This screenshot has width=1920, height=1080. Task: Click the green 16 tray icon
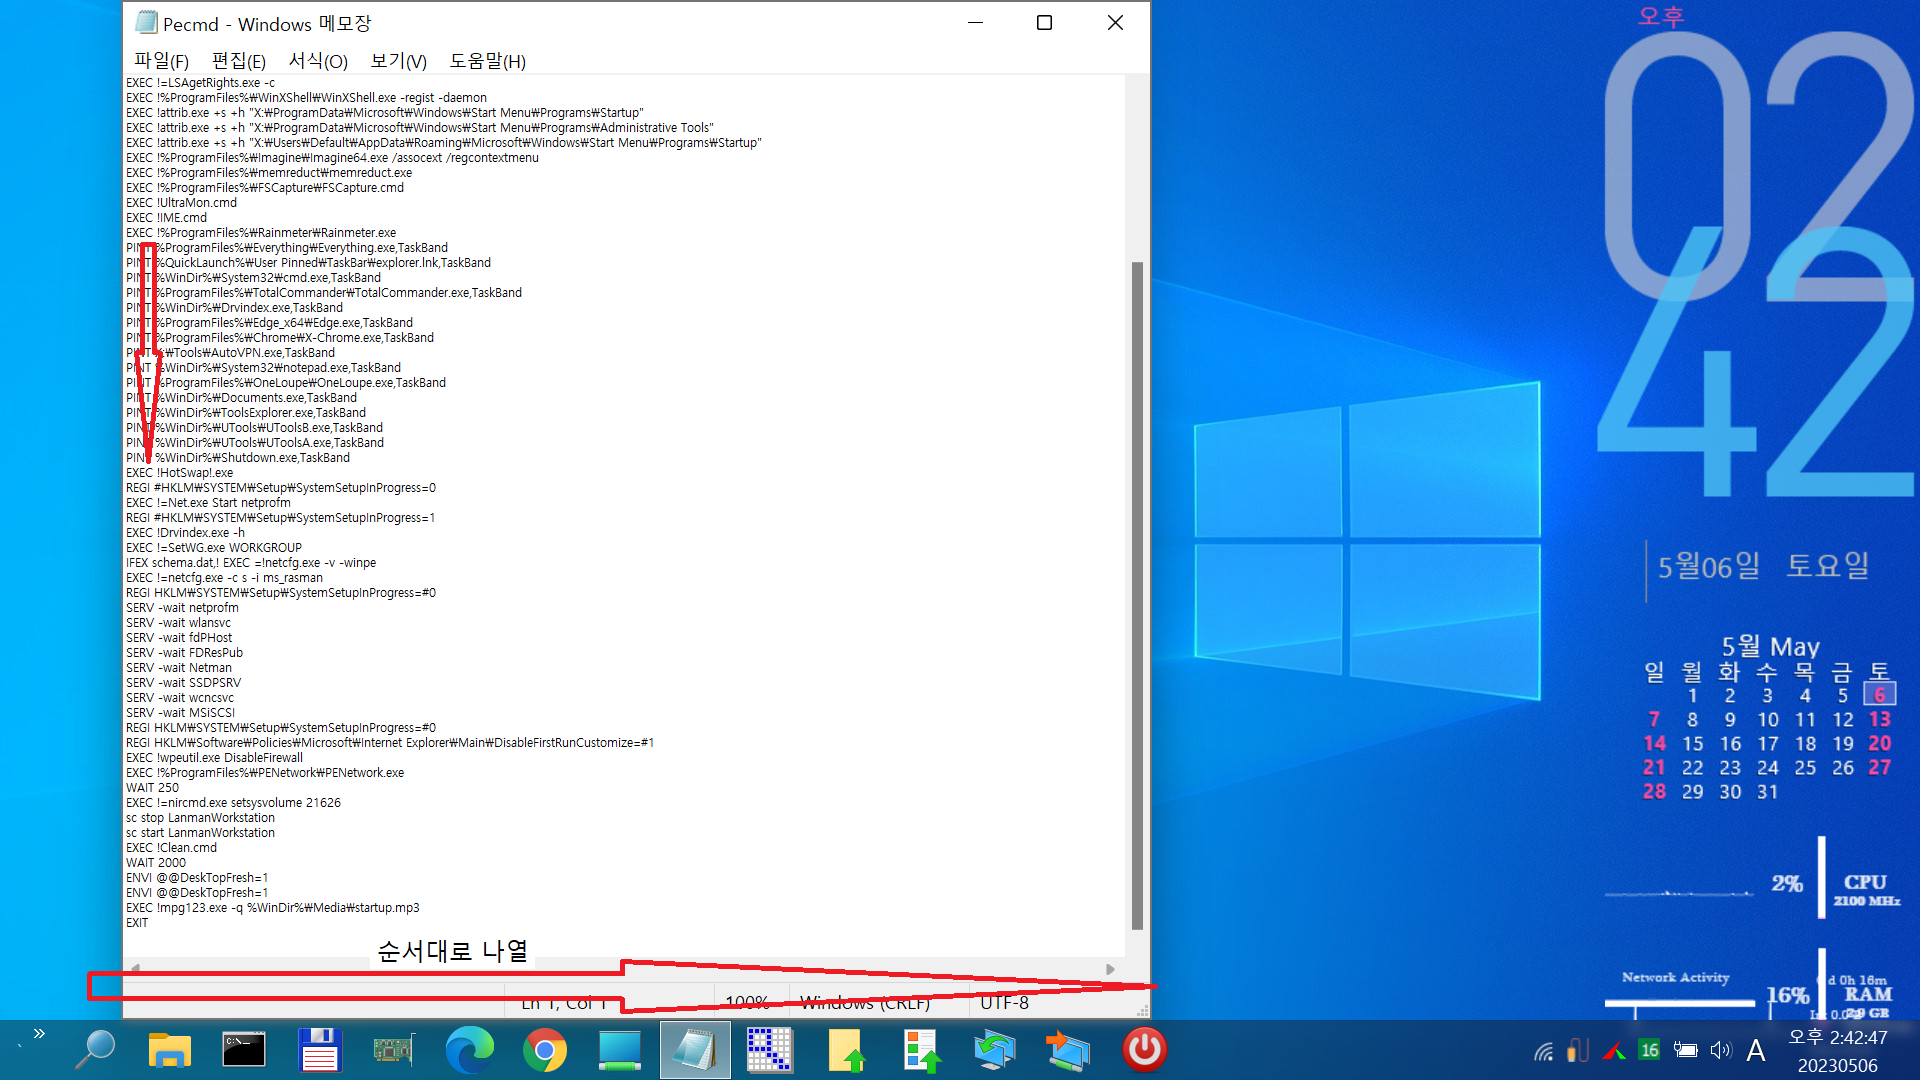1649,1050
